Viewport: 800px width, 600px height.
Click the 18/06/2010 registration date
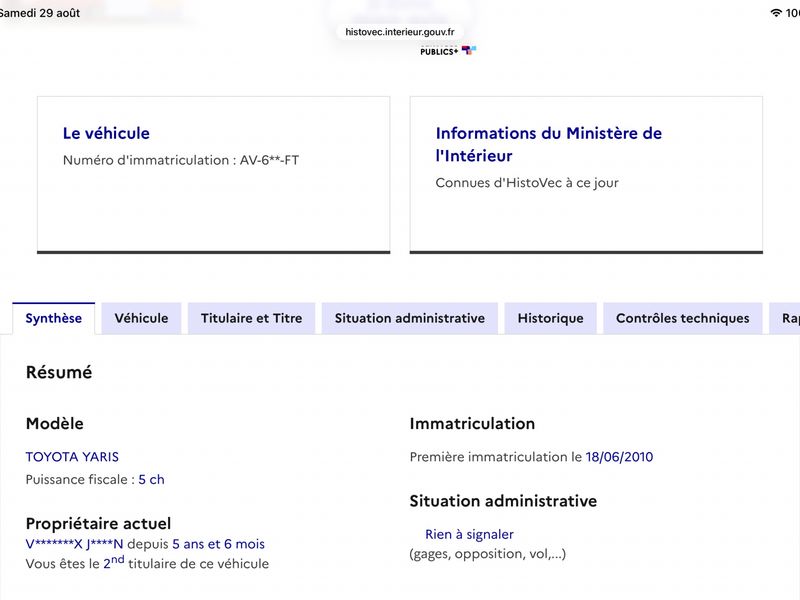click(619, 457)
